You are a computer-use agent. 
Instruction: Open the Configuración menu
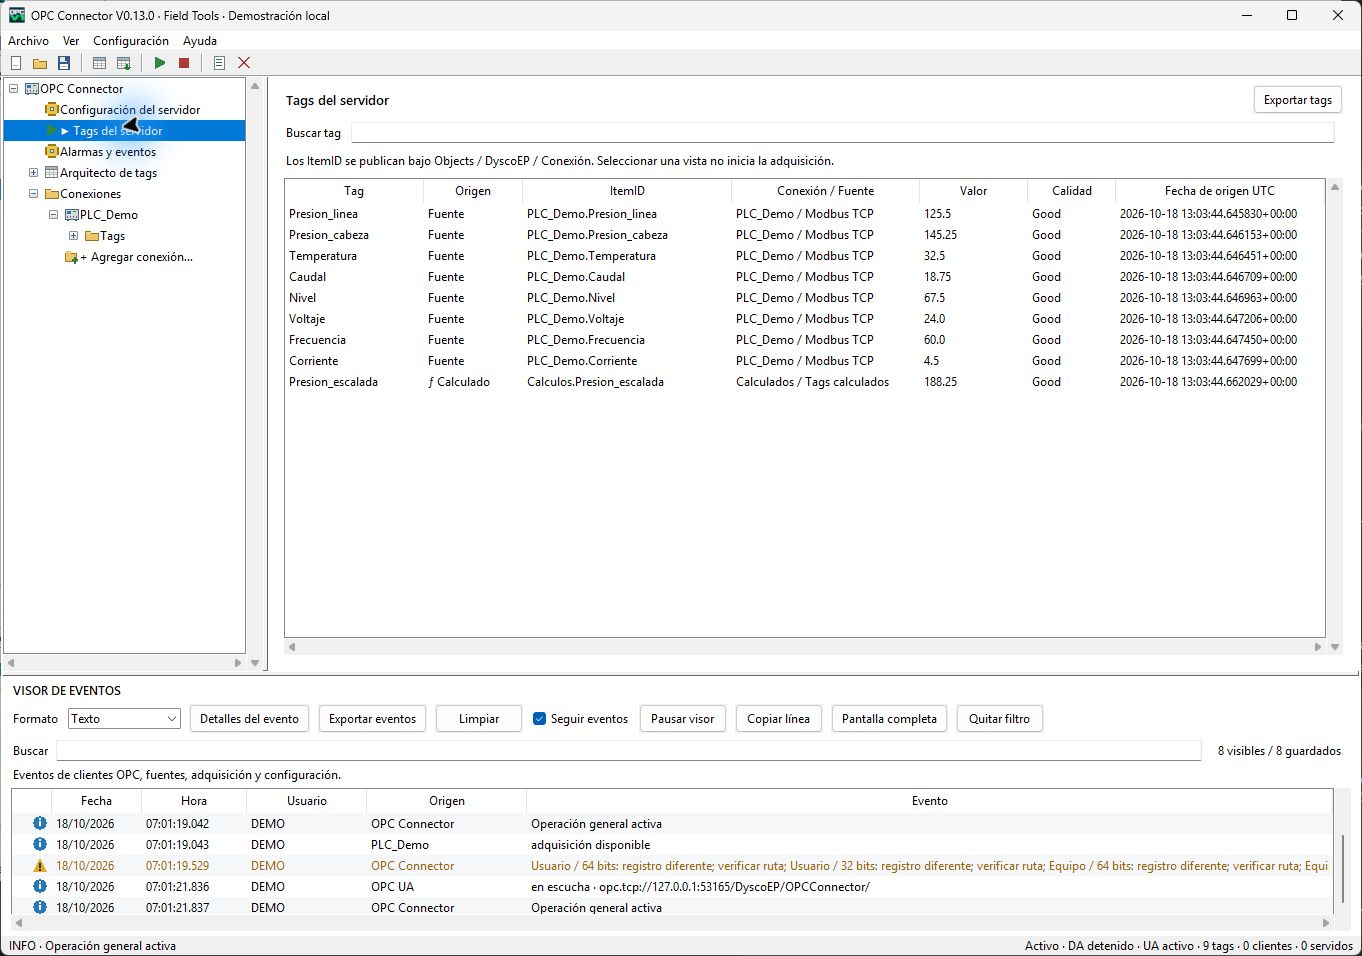click(x=131, y=41)
